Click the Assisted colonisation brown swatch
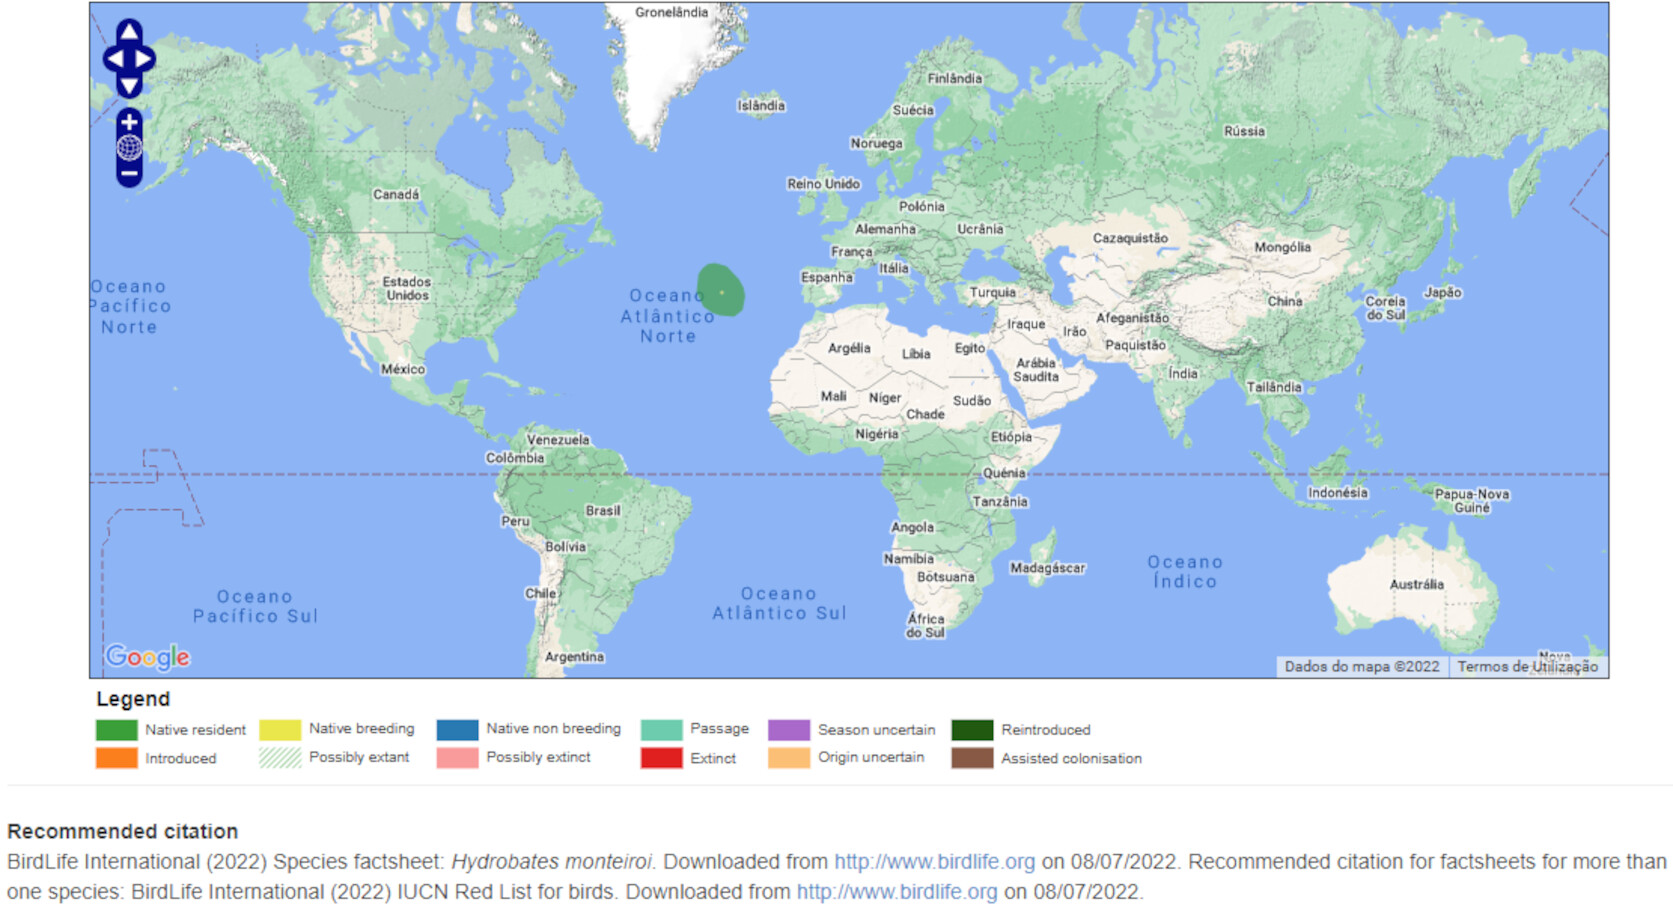The height and width of the screenshot is (911, 1673). click(972, 758)
